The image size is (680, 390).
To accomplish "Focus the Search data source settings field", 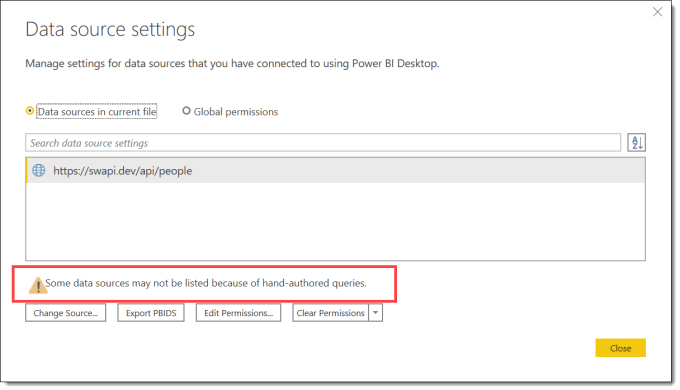I will point(323,143).
